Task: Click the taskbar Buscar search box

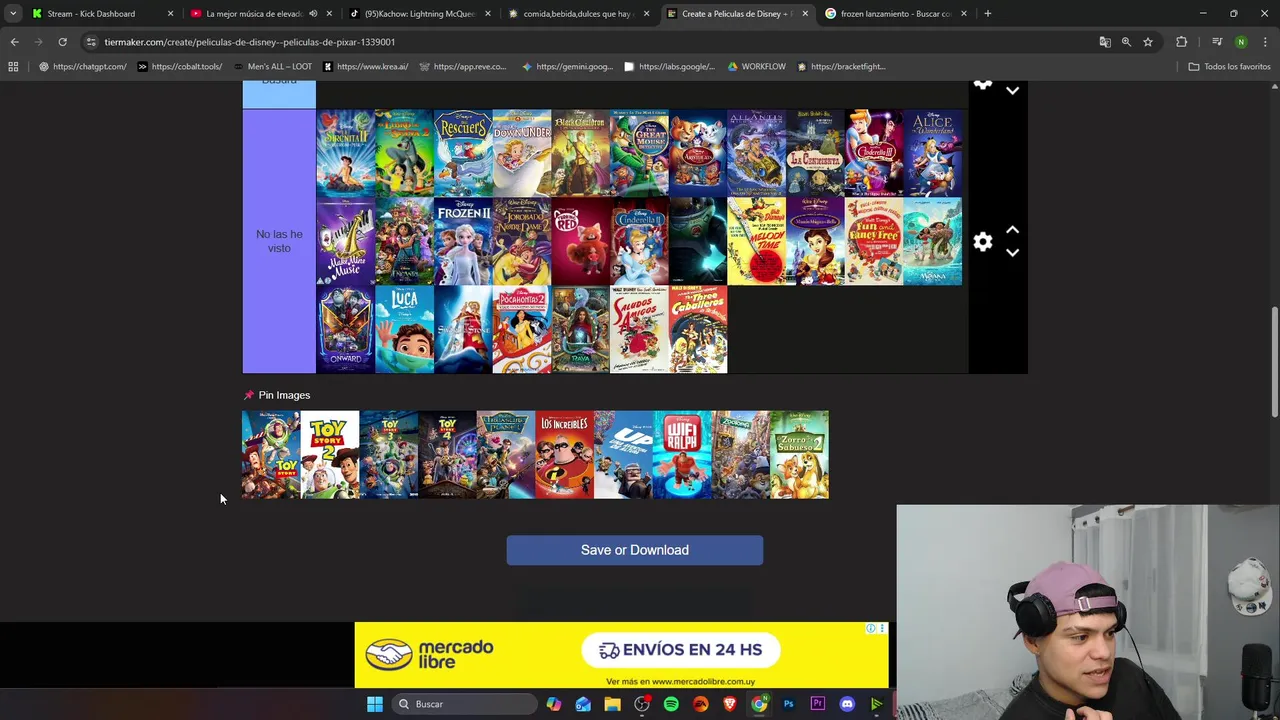Action: tap(465, 704)
